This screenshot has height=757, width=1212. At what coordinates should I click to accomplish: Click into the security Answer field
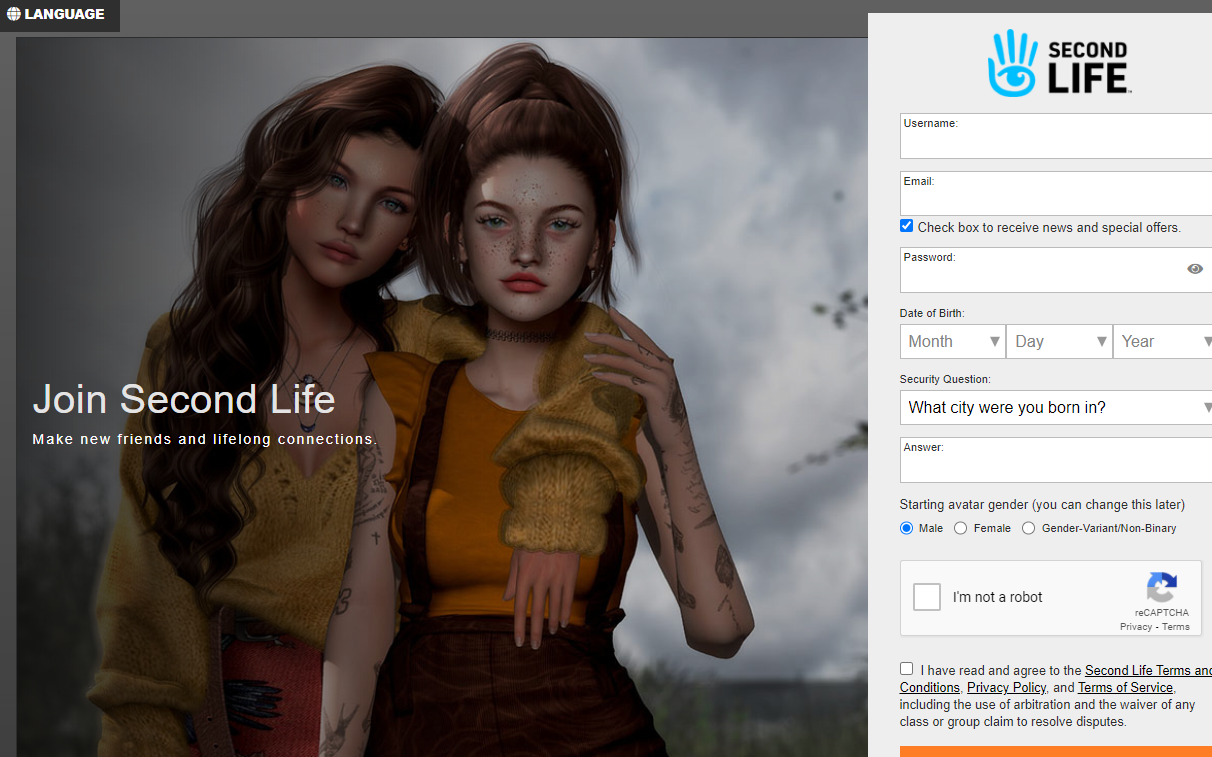click(x=1056, y=460)
